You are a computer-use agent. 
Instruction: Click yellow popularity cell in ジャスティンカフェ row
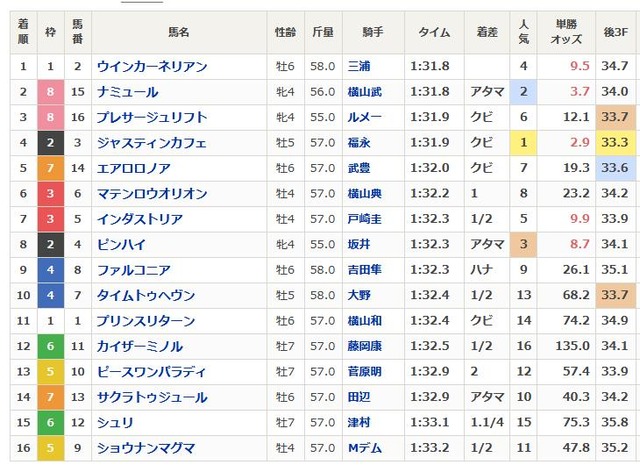524,143
